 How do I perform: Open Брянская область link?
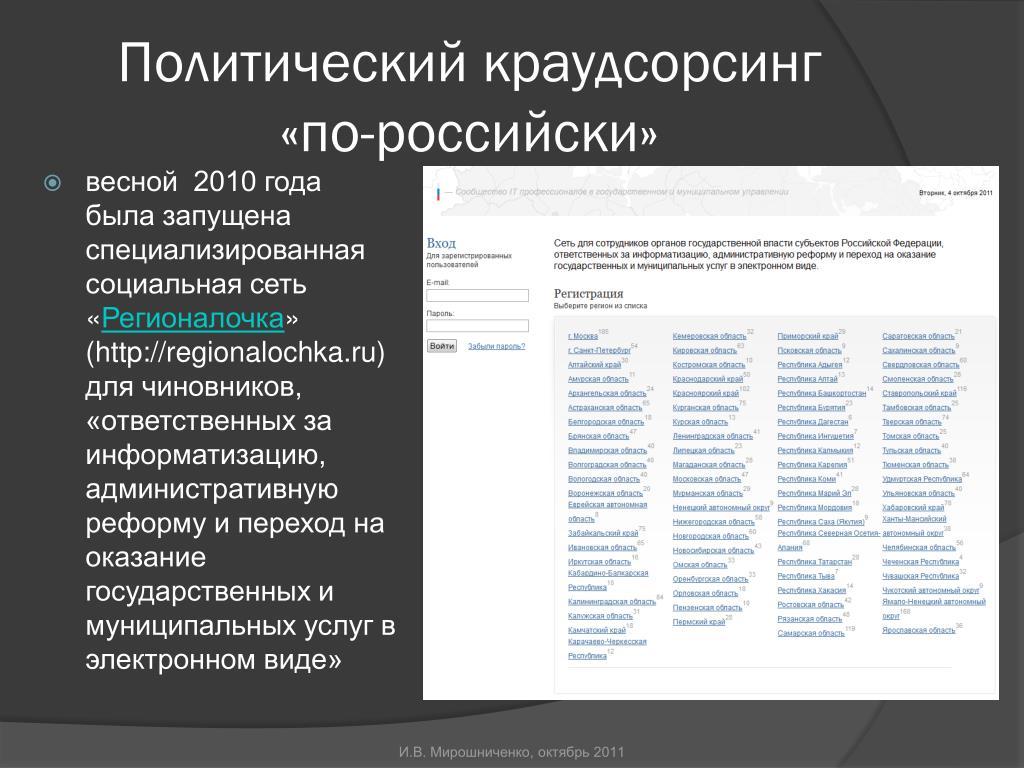pyautogui.click(x=598, y=436)
